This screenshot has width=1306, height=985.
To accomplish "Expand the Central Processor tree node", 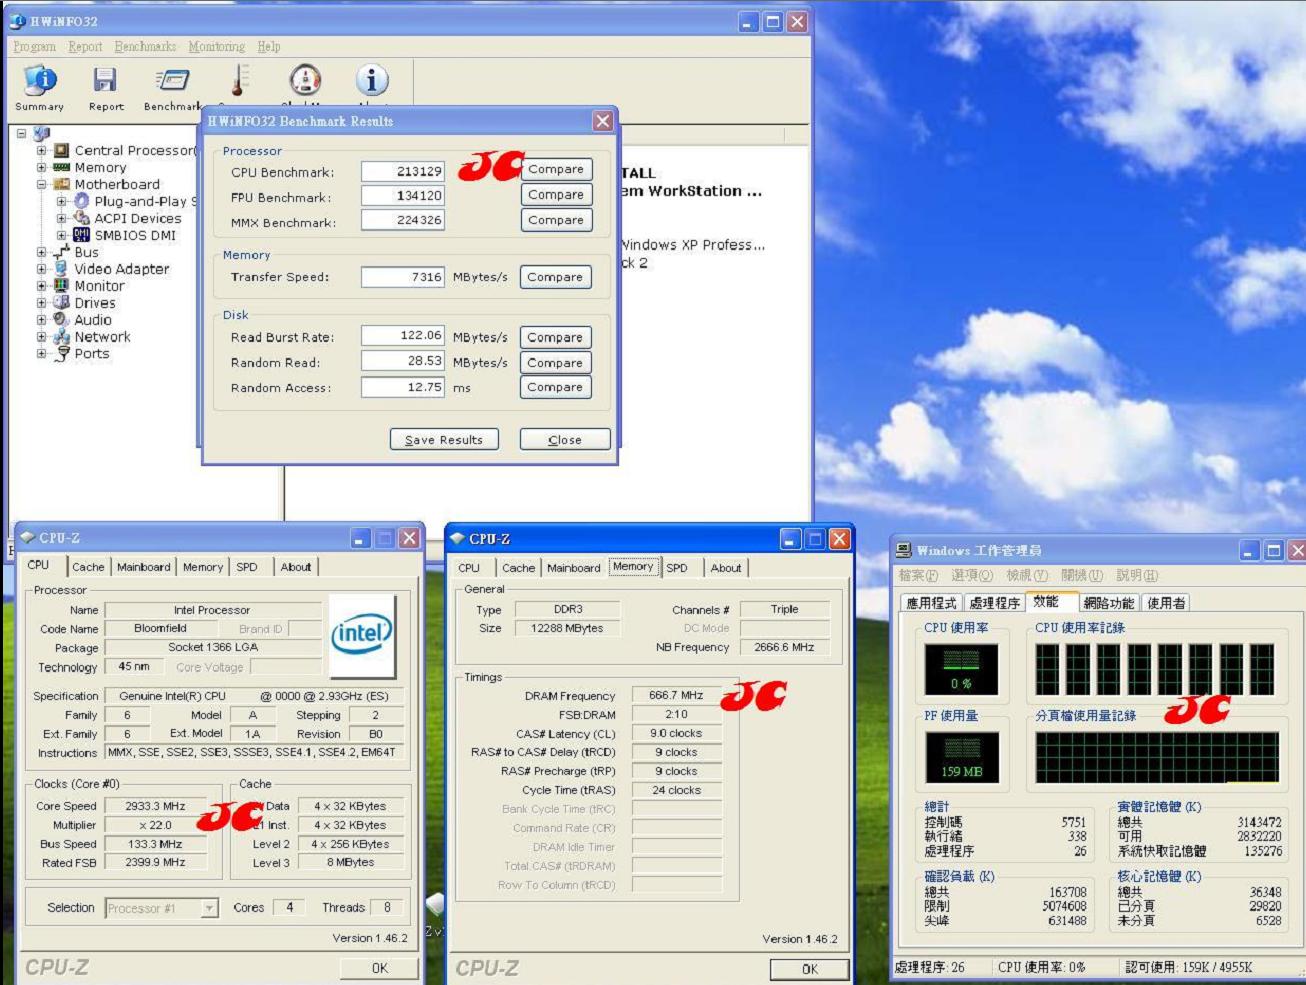I will point(41,151).
